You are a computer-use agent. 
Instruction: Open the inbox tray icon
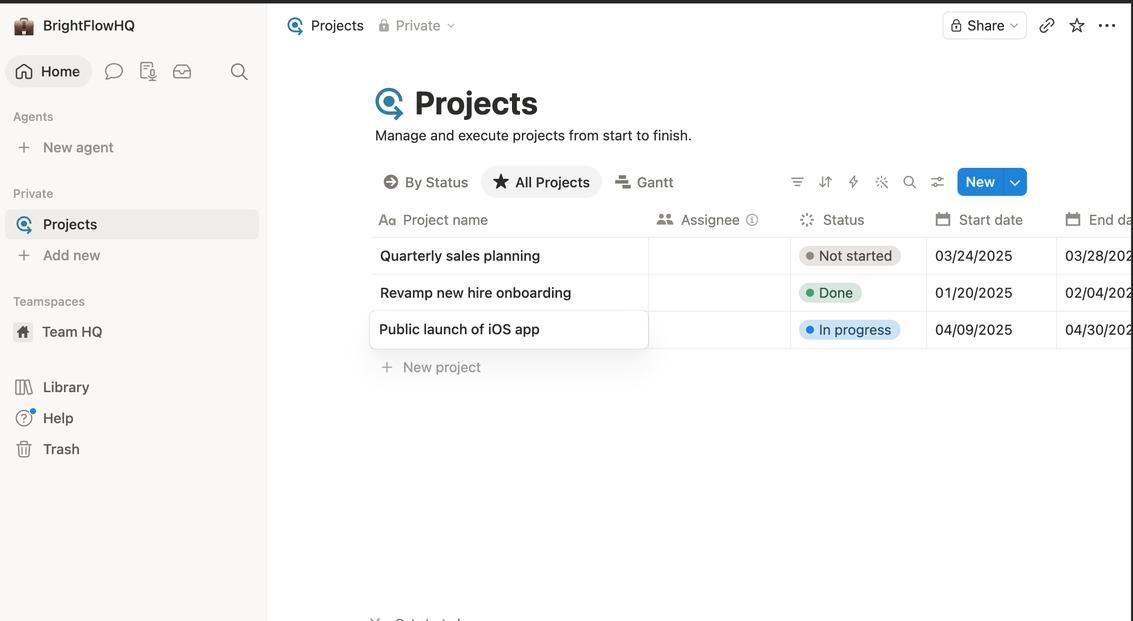(x=182, y=72)
